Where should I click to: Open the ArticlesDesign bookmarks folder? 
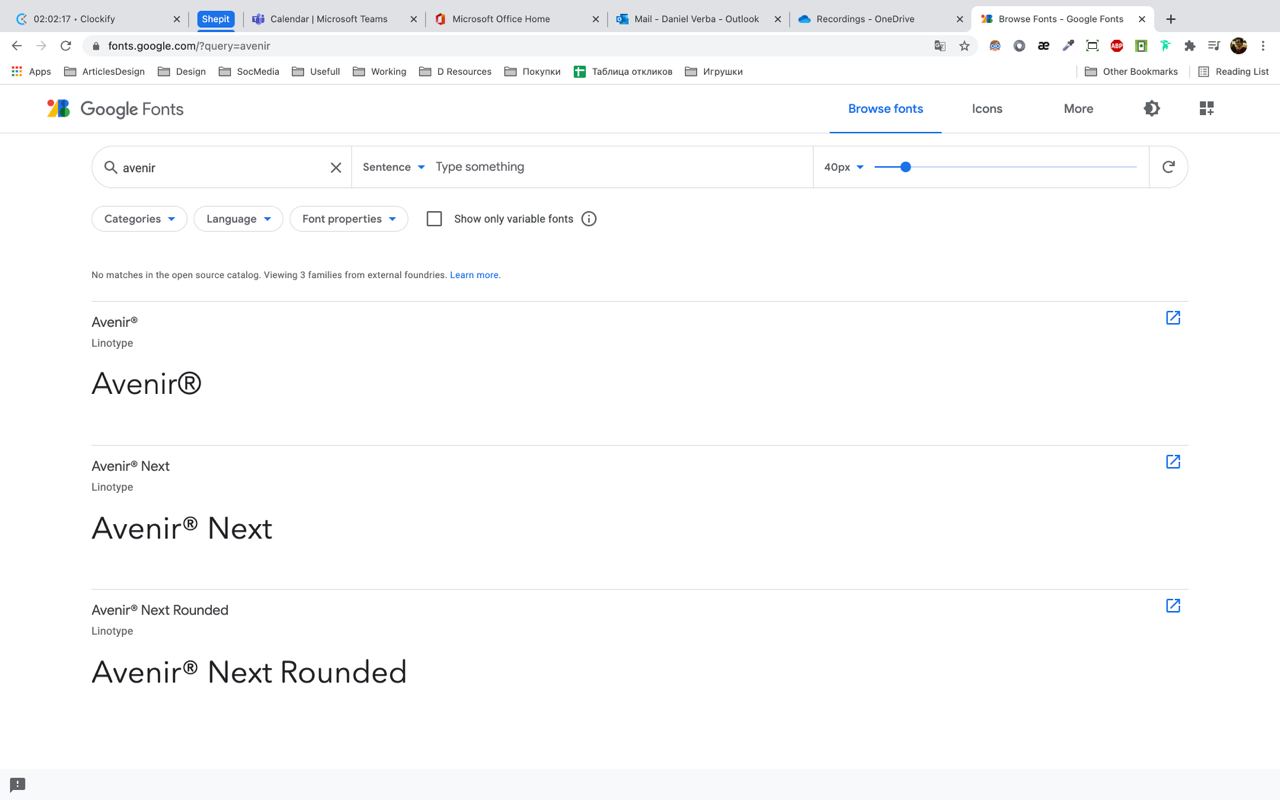104,72
